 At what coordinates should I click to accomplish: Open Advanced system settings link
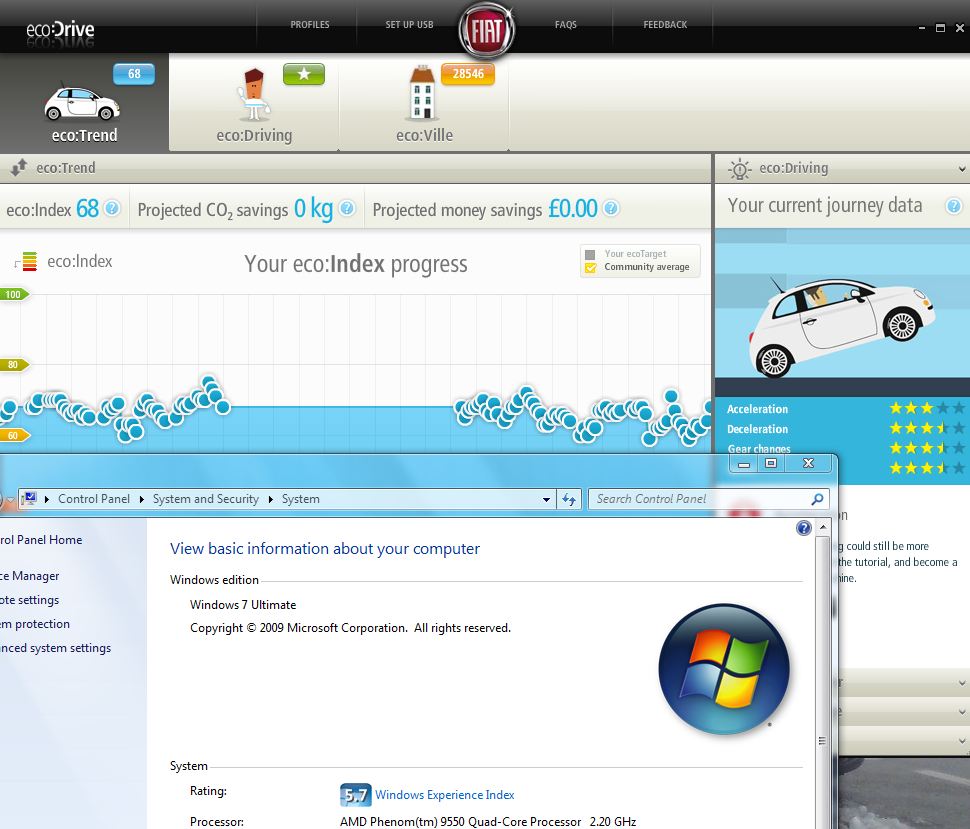pyautogui.click(x=56, y=648)
